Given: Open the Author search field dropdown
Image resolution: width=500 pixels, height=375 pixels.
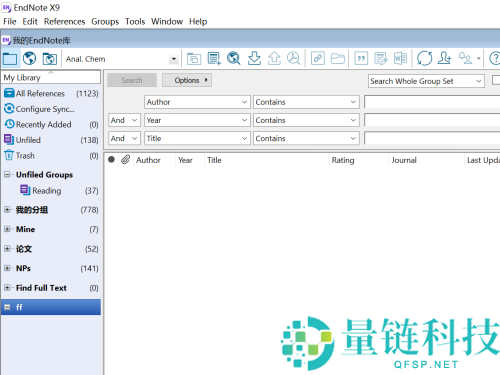Looking at the screenshot, I should coord(244,102).
